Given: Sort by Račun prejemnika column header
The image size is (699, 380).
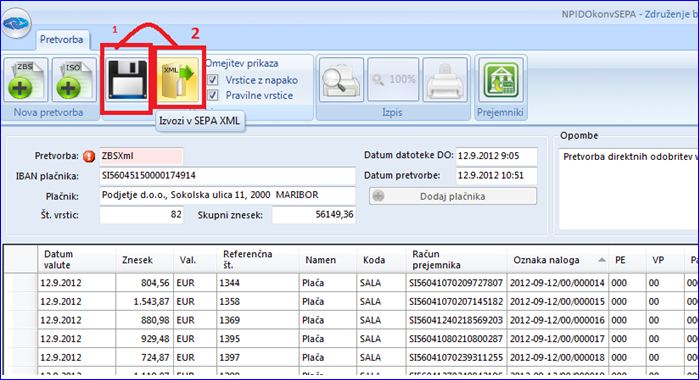Looking at the screenshot, I should [x=456, y=260].
